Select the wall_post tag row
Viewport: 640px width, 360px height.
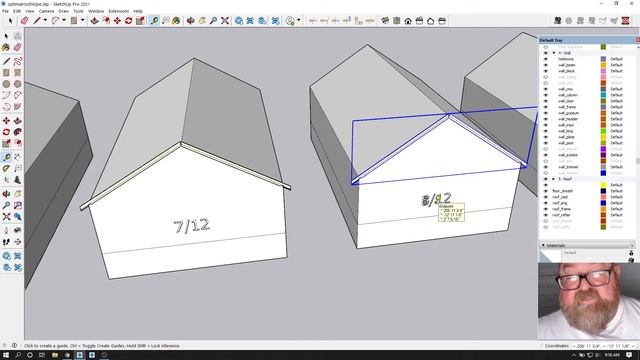(x=587, y=143)
